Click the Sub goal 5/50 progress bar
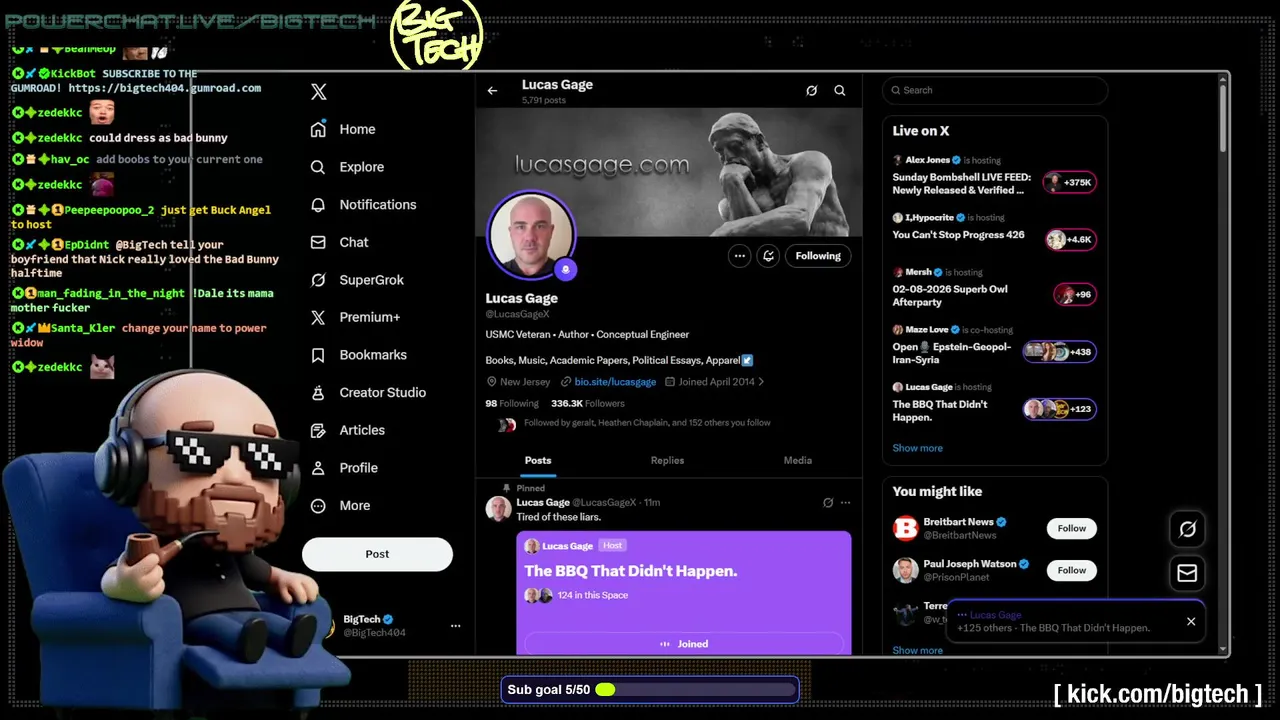1280x720 pixels. pyautogui.click(x=650, y=690)
